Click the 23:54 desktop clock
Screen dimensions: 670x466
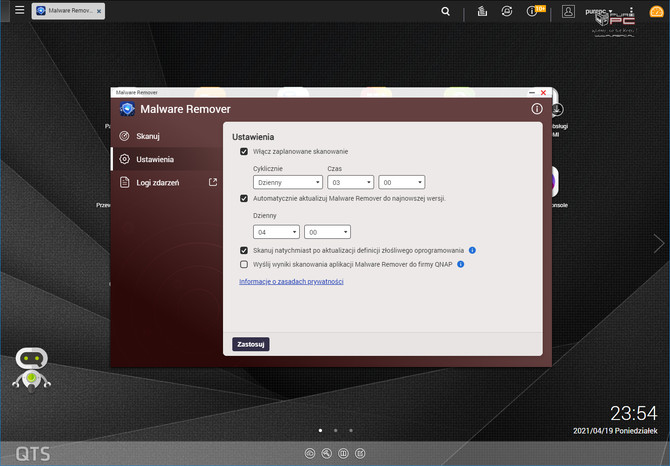point(633,413)
